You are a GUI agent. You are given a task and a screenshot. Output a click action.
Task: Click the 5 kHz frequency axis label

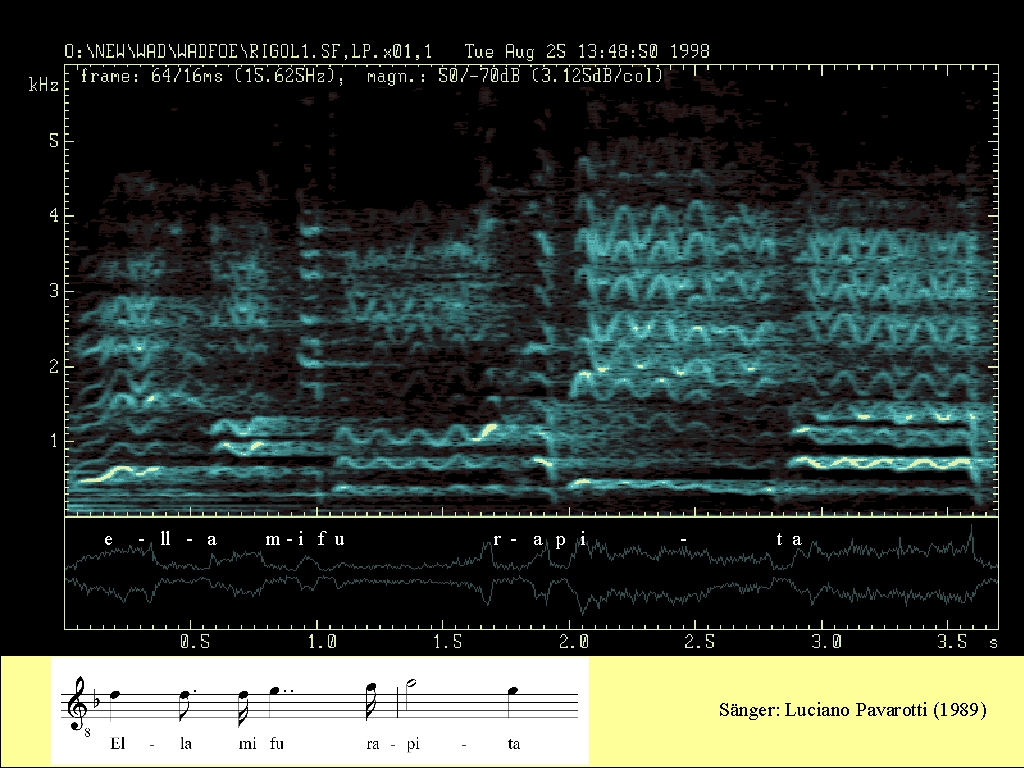point(55,141)
